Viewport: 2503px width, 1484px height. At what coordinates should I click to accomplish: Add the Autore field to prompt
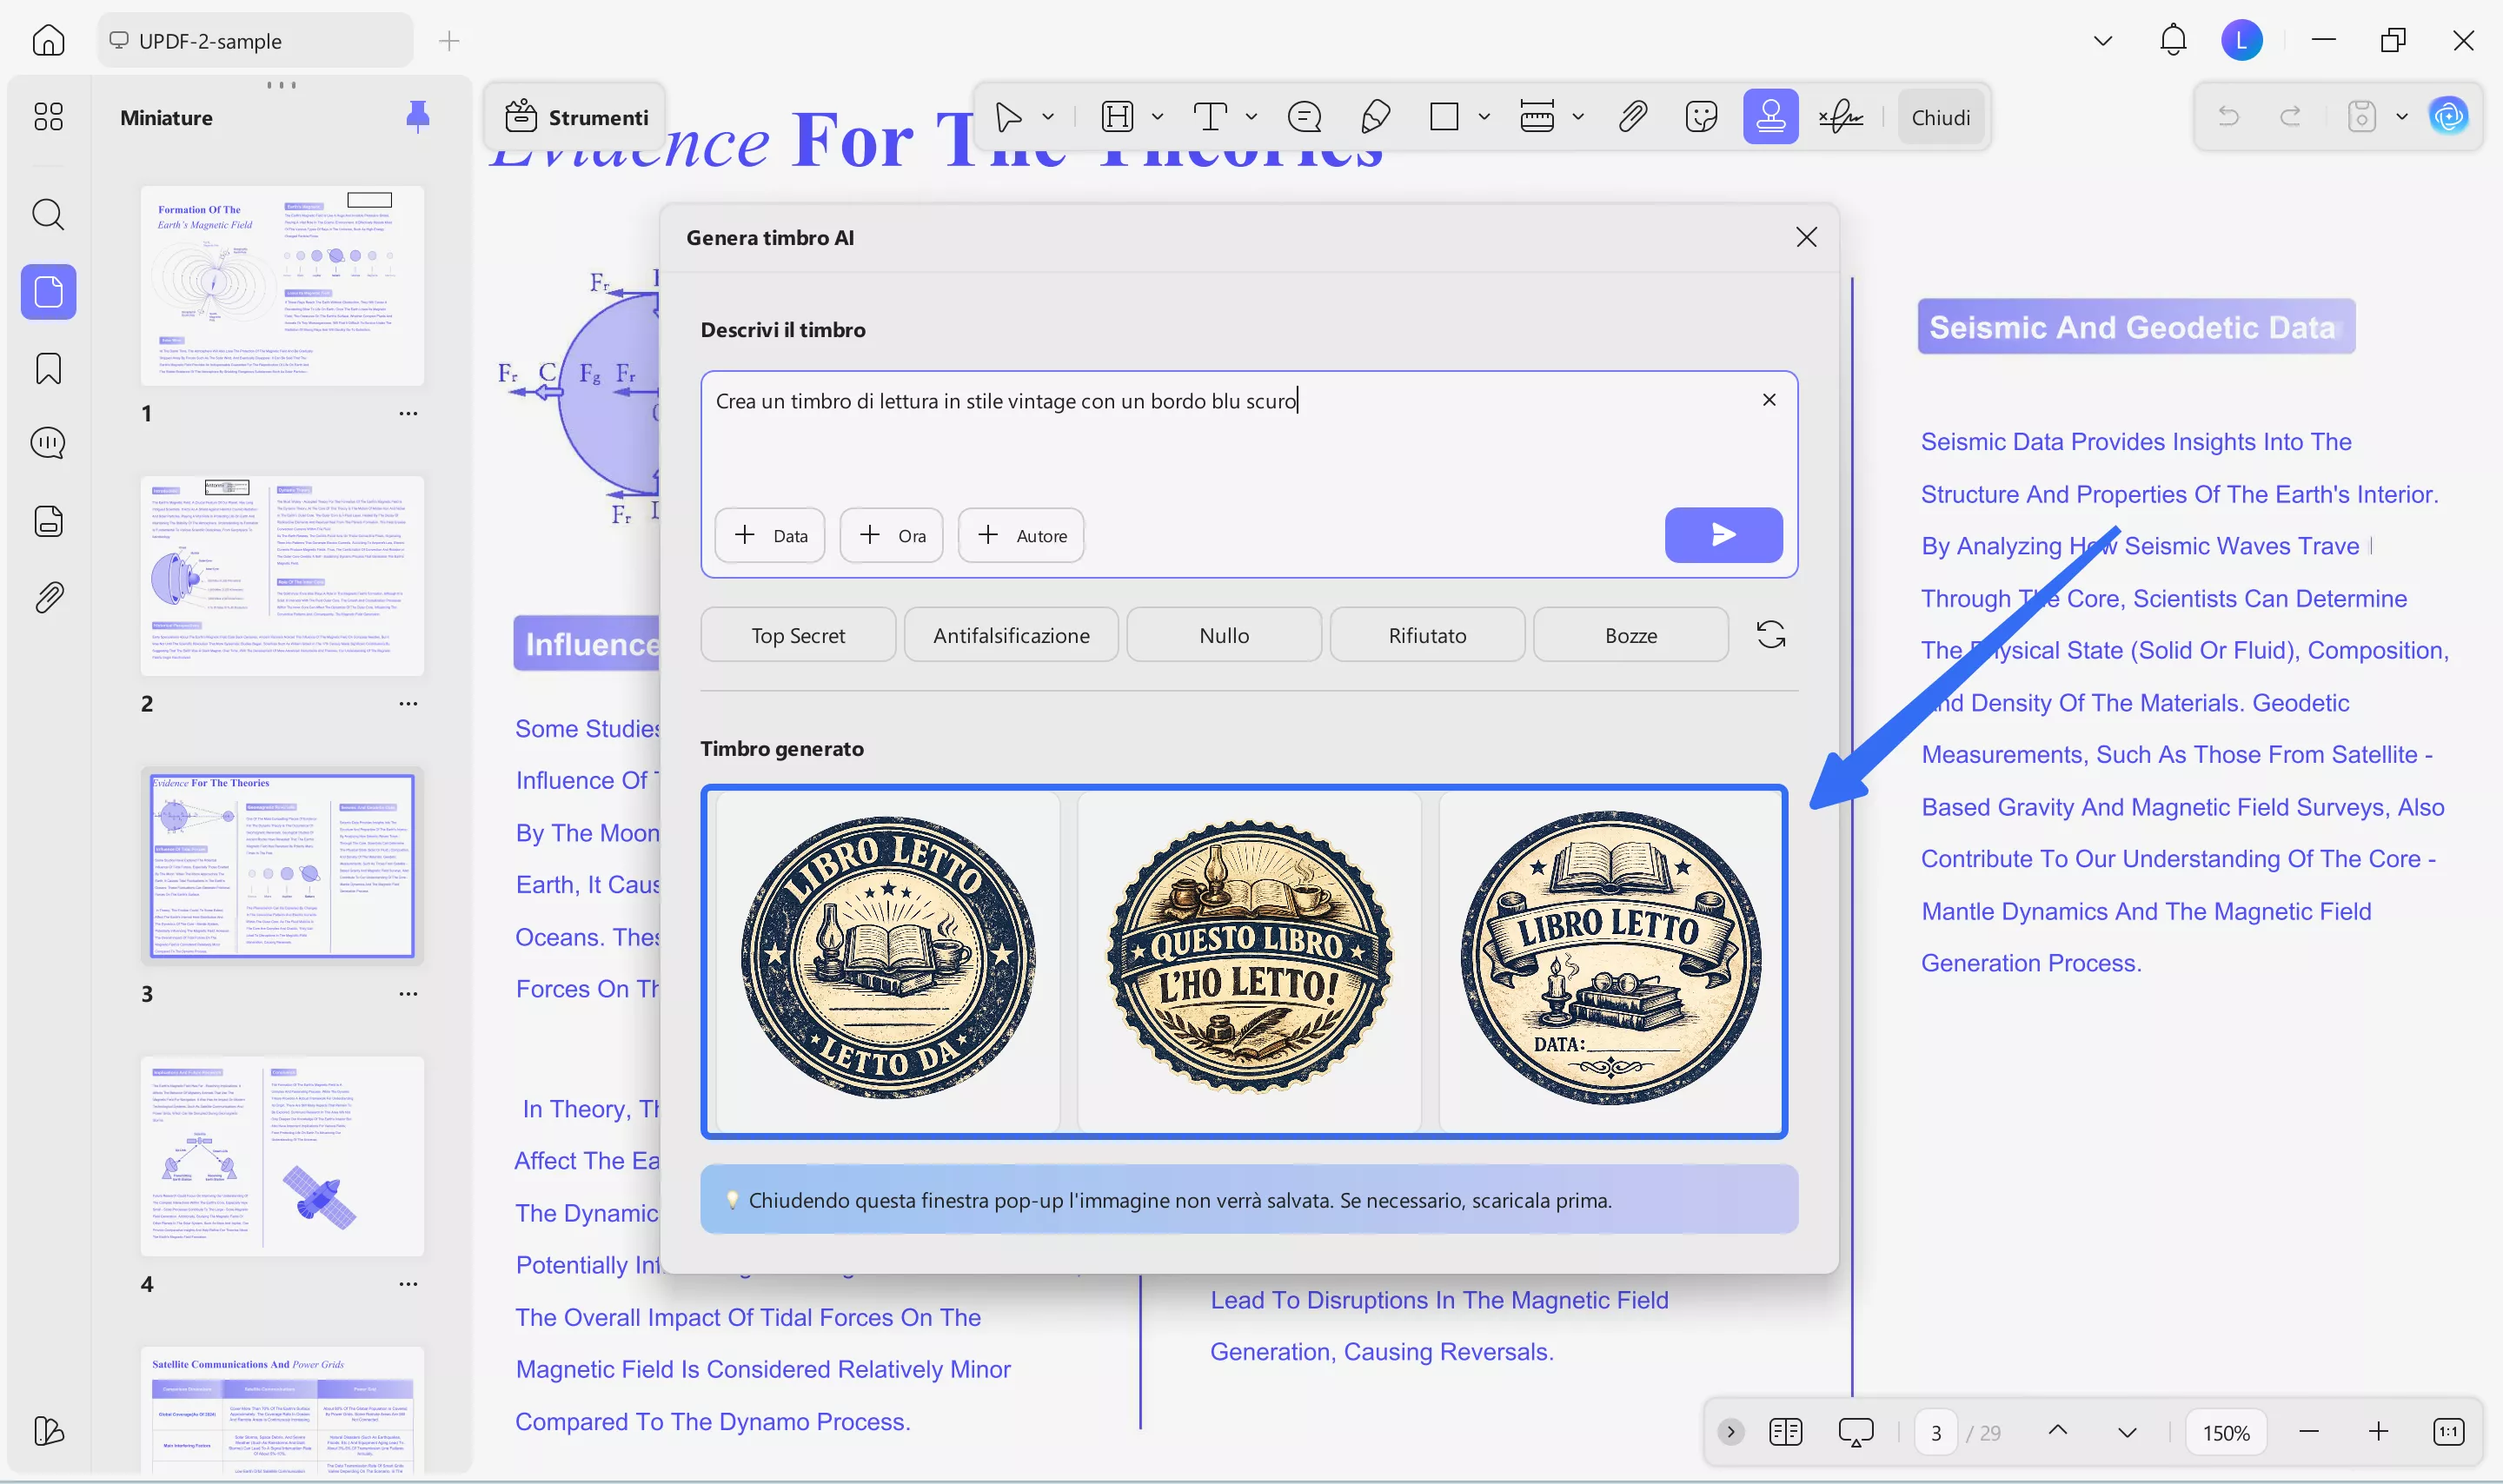pos(1020,536)
